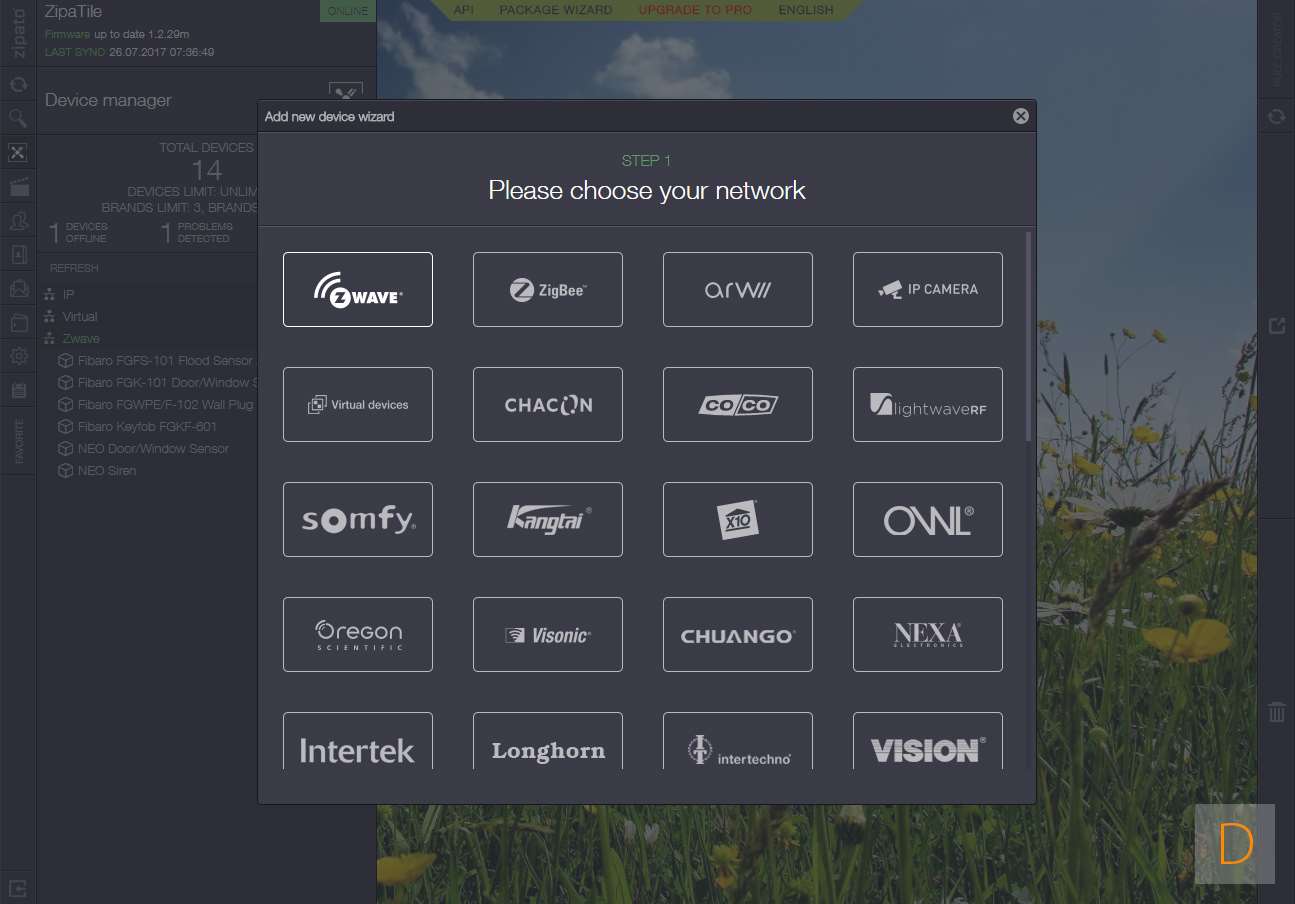Pick the intertechno brand tile
The width and height of the screenshot is (1295, 904).
tap(738, 741)
